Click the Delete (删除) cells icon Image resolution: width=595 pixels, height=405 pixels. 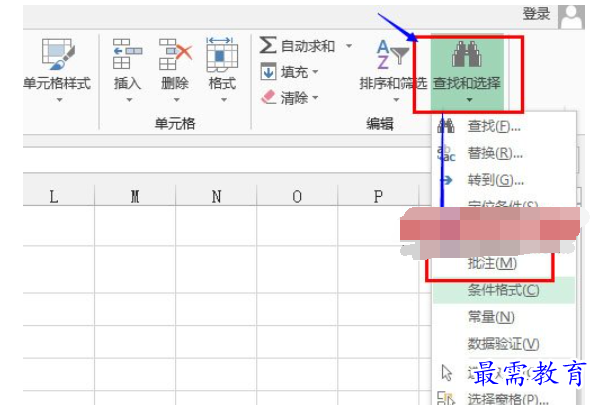click(x=175, y=54)
